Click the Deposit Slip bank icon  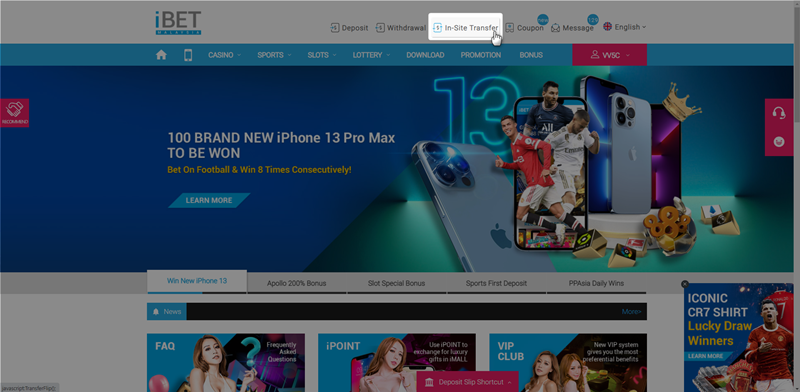(x=430, y=382)
